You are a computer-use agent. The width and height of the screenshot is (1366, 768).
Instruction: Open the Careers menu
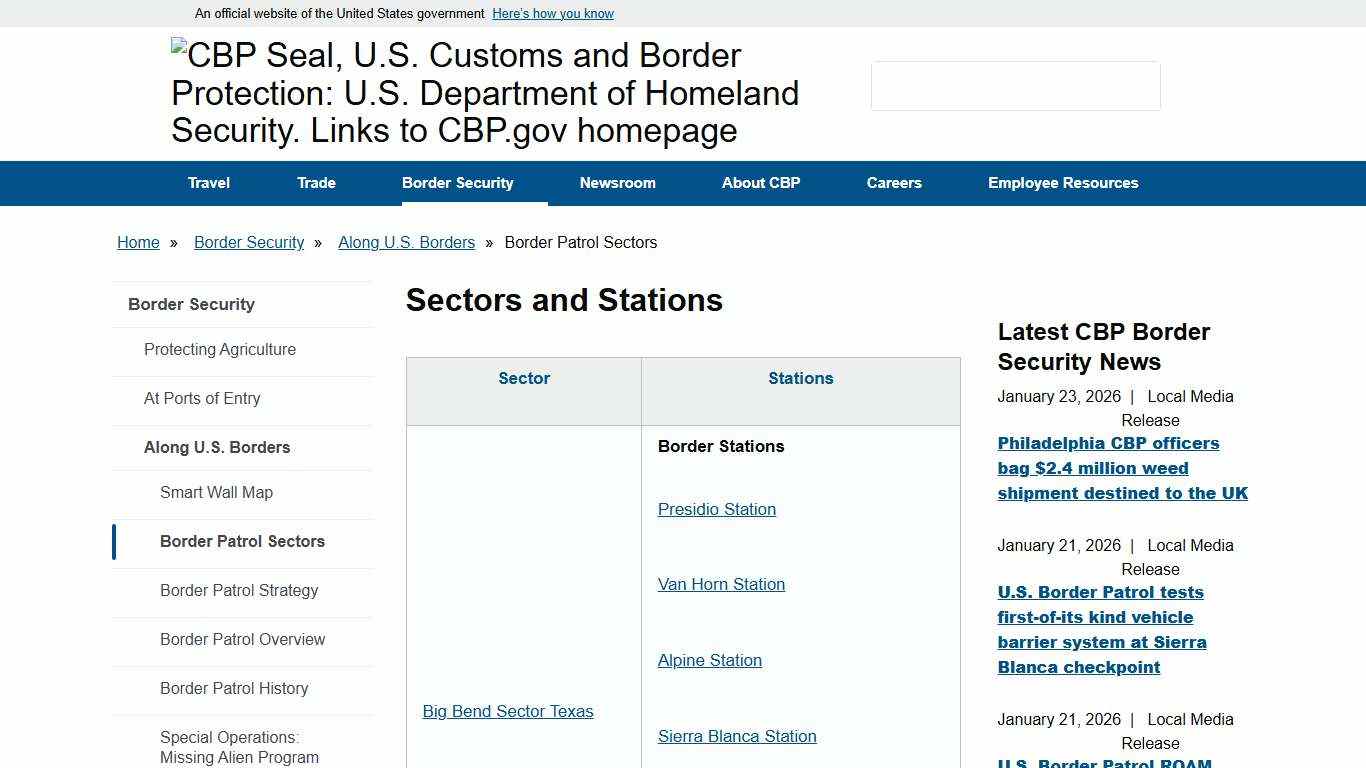click(x=894, y=183)
